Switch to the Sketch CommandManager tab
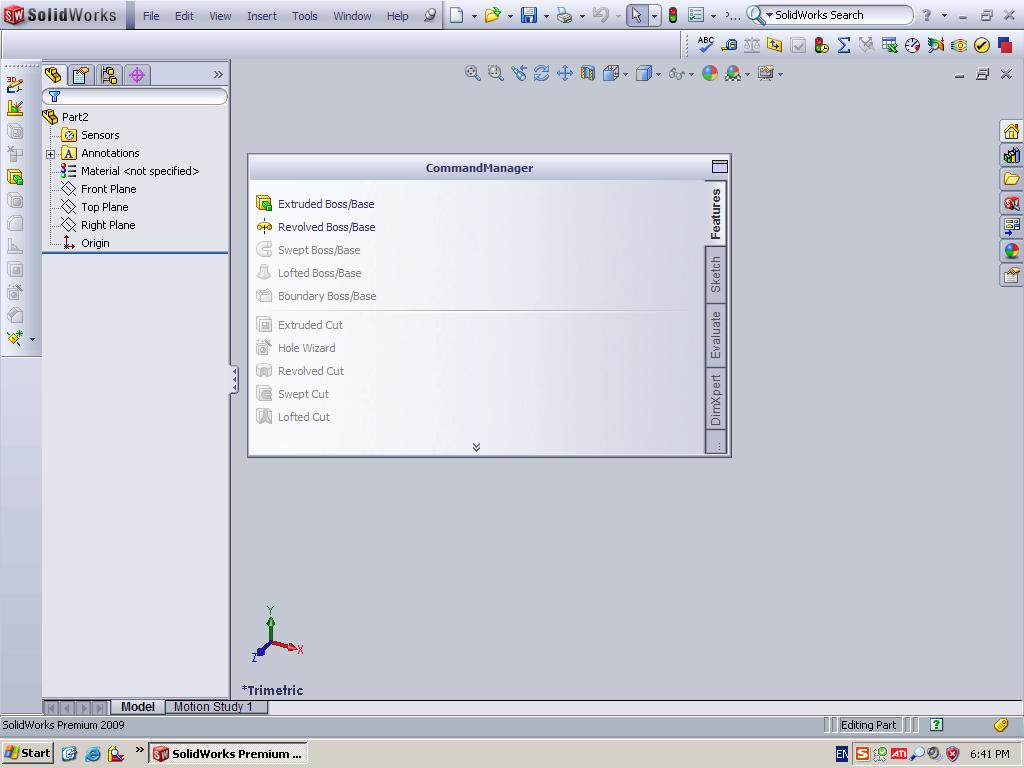Screen dimensions: 1024x768 [716, 275]
